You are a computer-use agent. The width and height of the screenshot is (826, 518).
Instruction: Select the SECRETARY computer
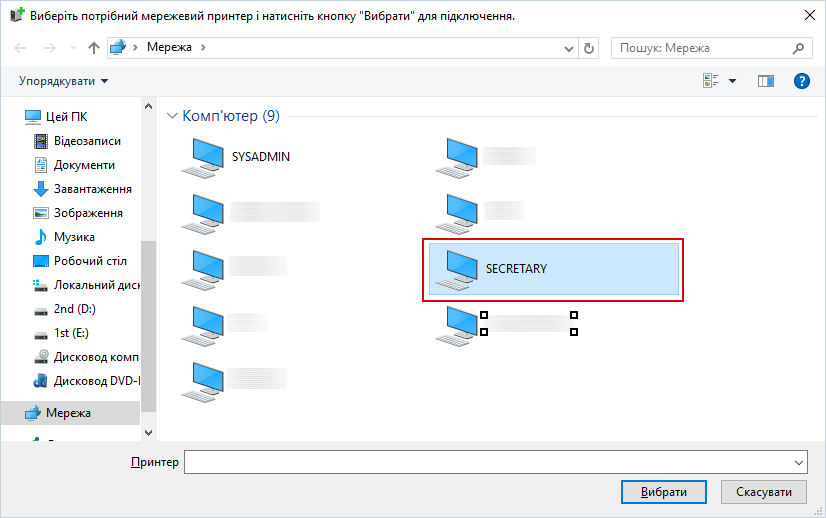(553, 269)
